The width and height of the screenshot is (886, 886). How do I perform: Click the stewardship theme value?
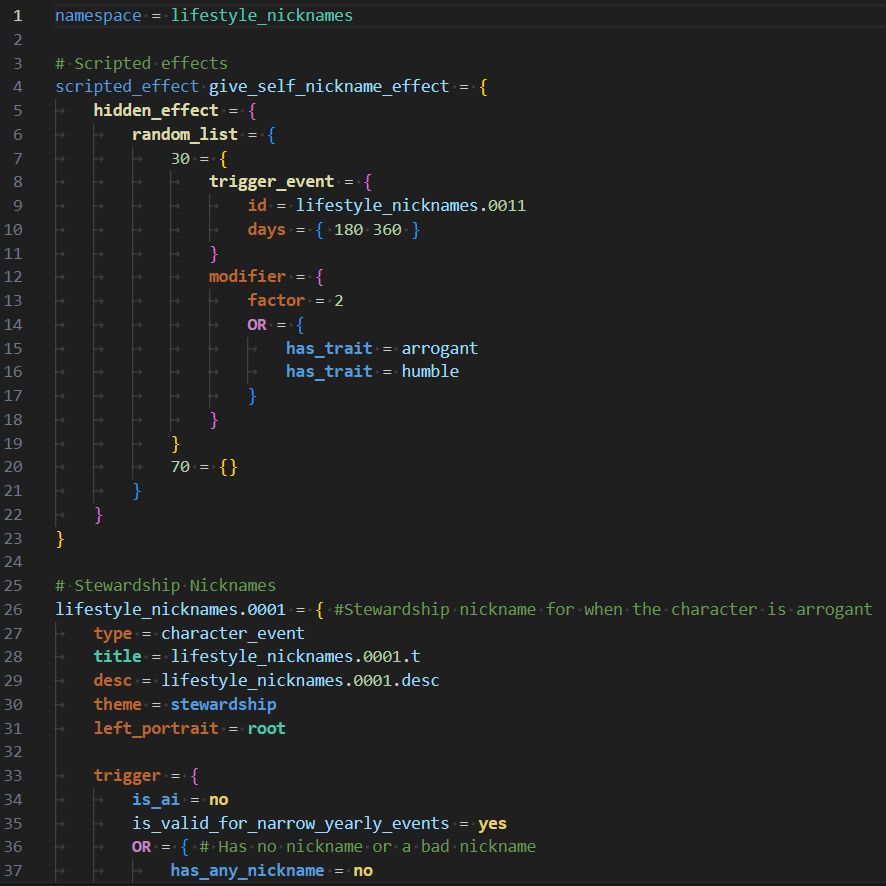[223, 704]
